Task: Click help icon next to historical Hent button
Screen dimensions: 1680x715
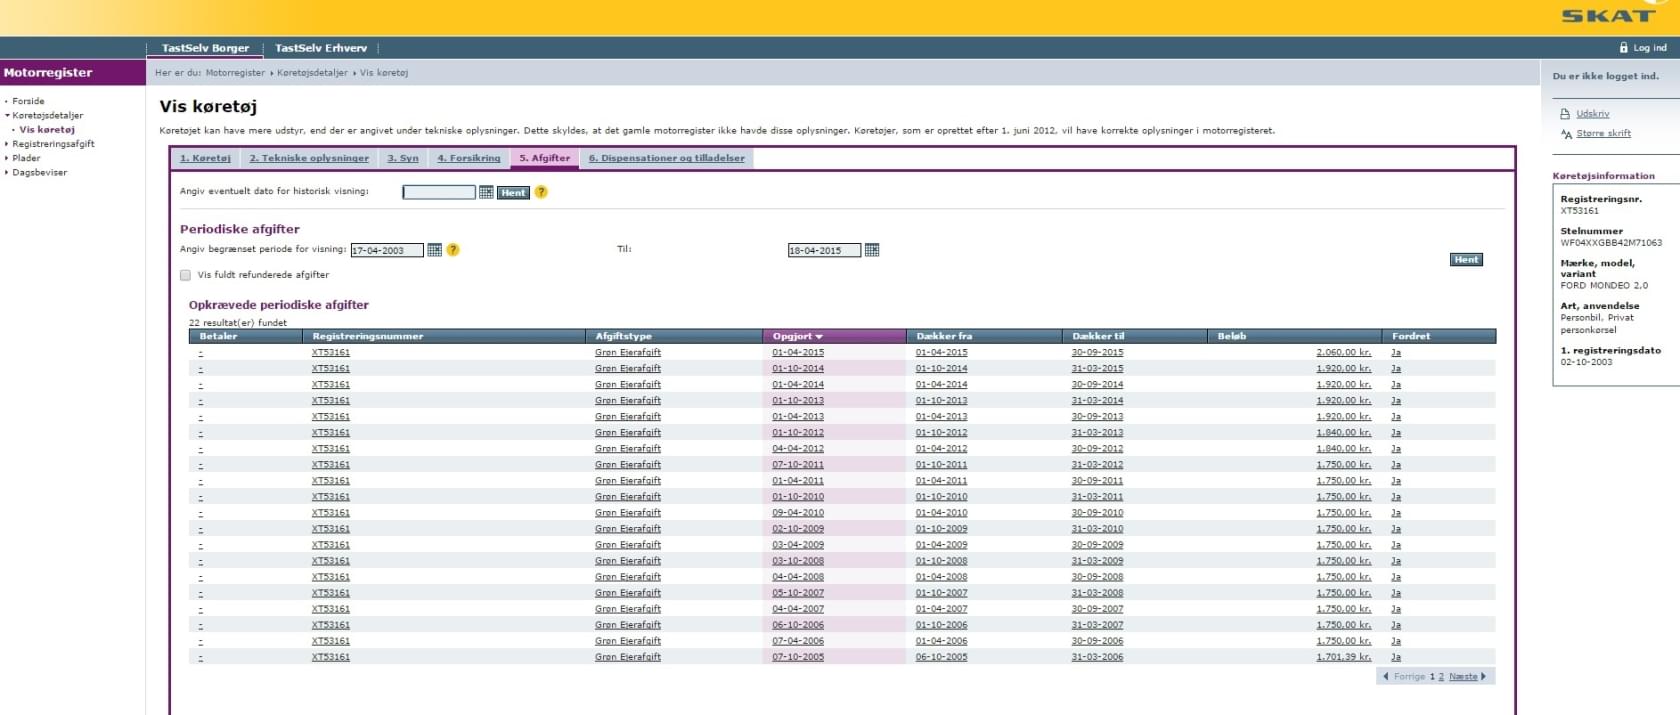Action: pyautogui.click(x=541, y=192)
